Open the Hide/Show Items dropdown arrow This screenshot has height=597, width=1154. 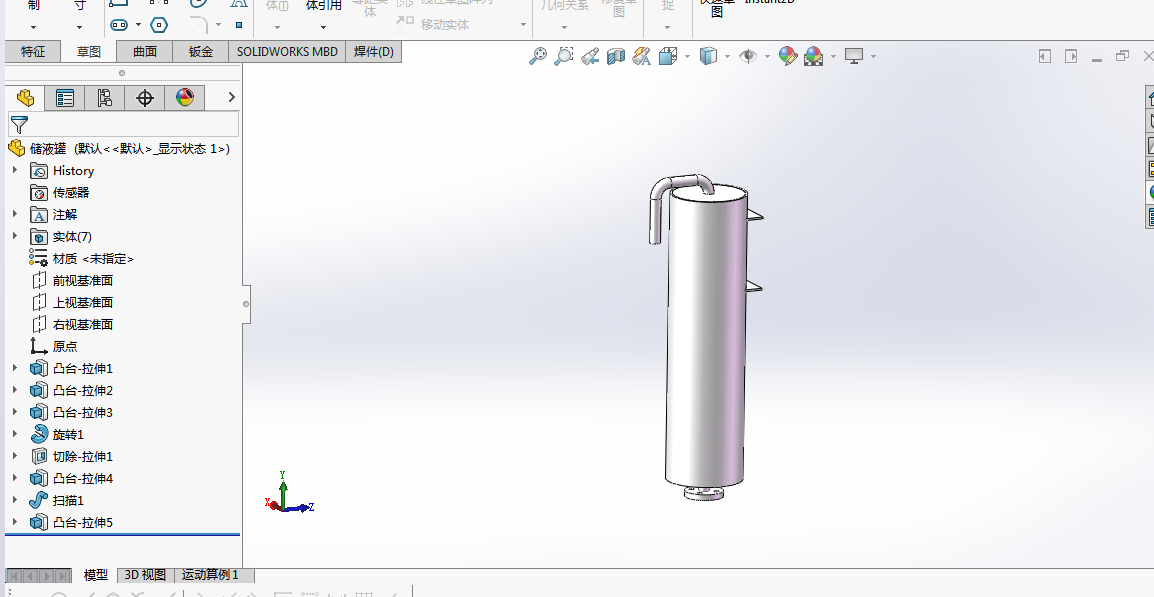[767, 56]
